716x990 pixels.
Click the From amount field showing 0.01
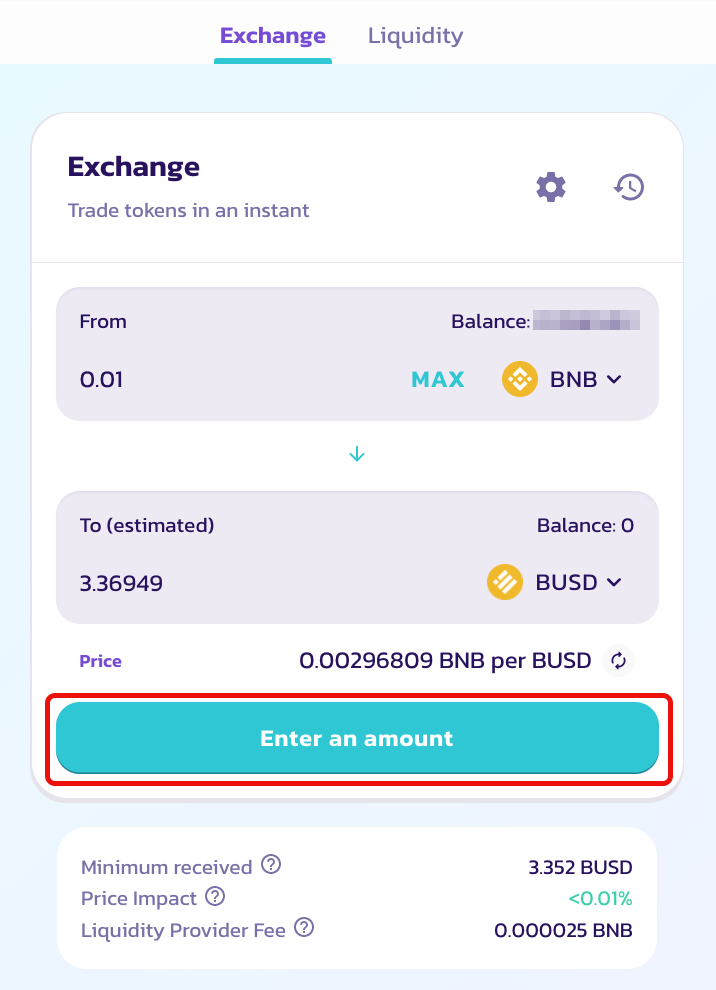tap(240, 379)
